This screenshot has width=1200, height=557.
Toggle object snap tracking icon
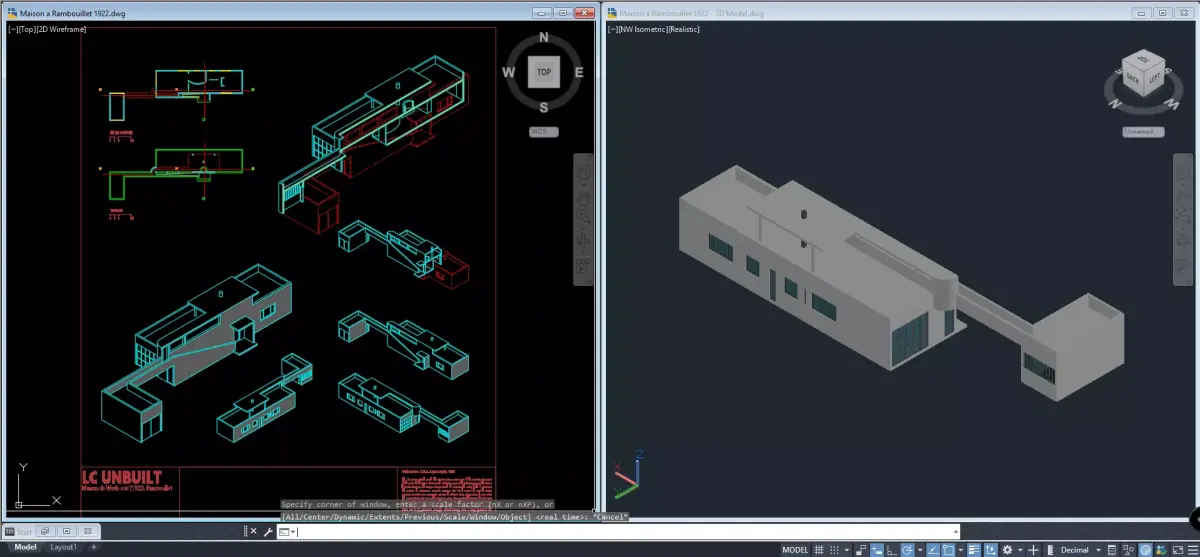point(933,549)
